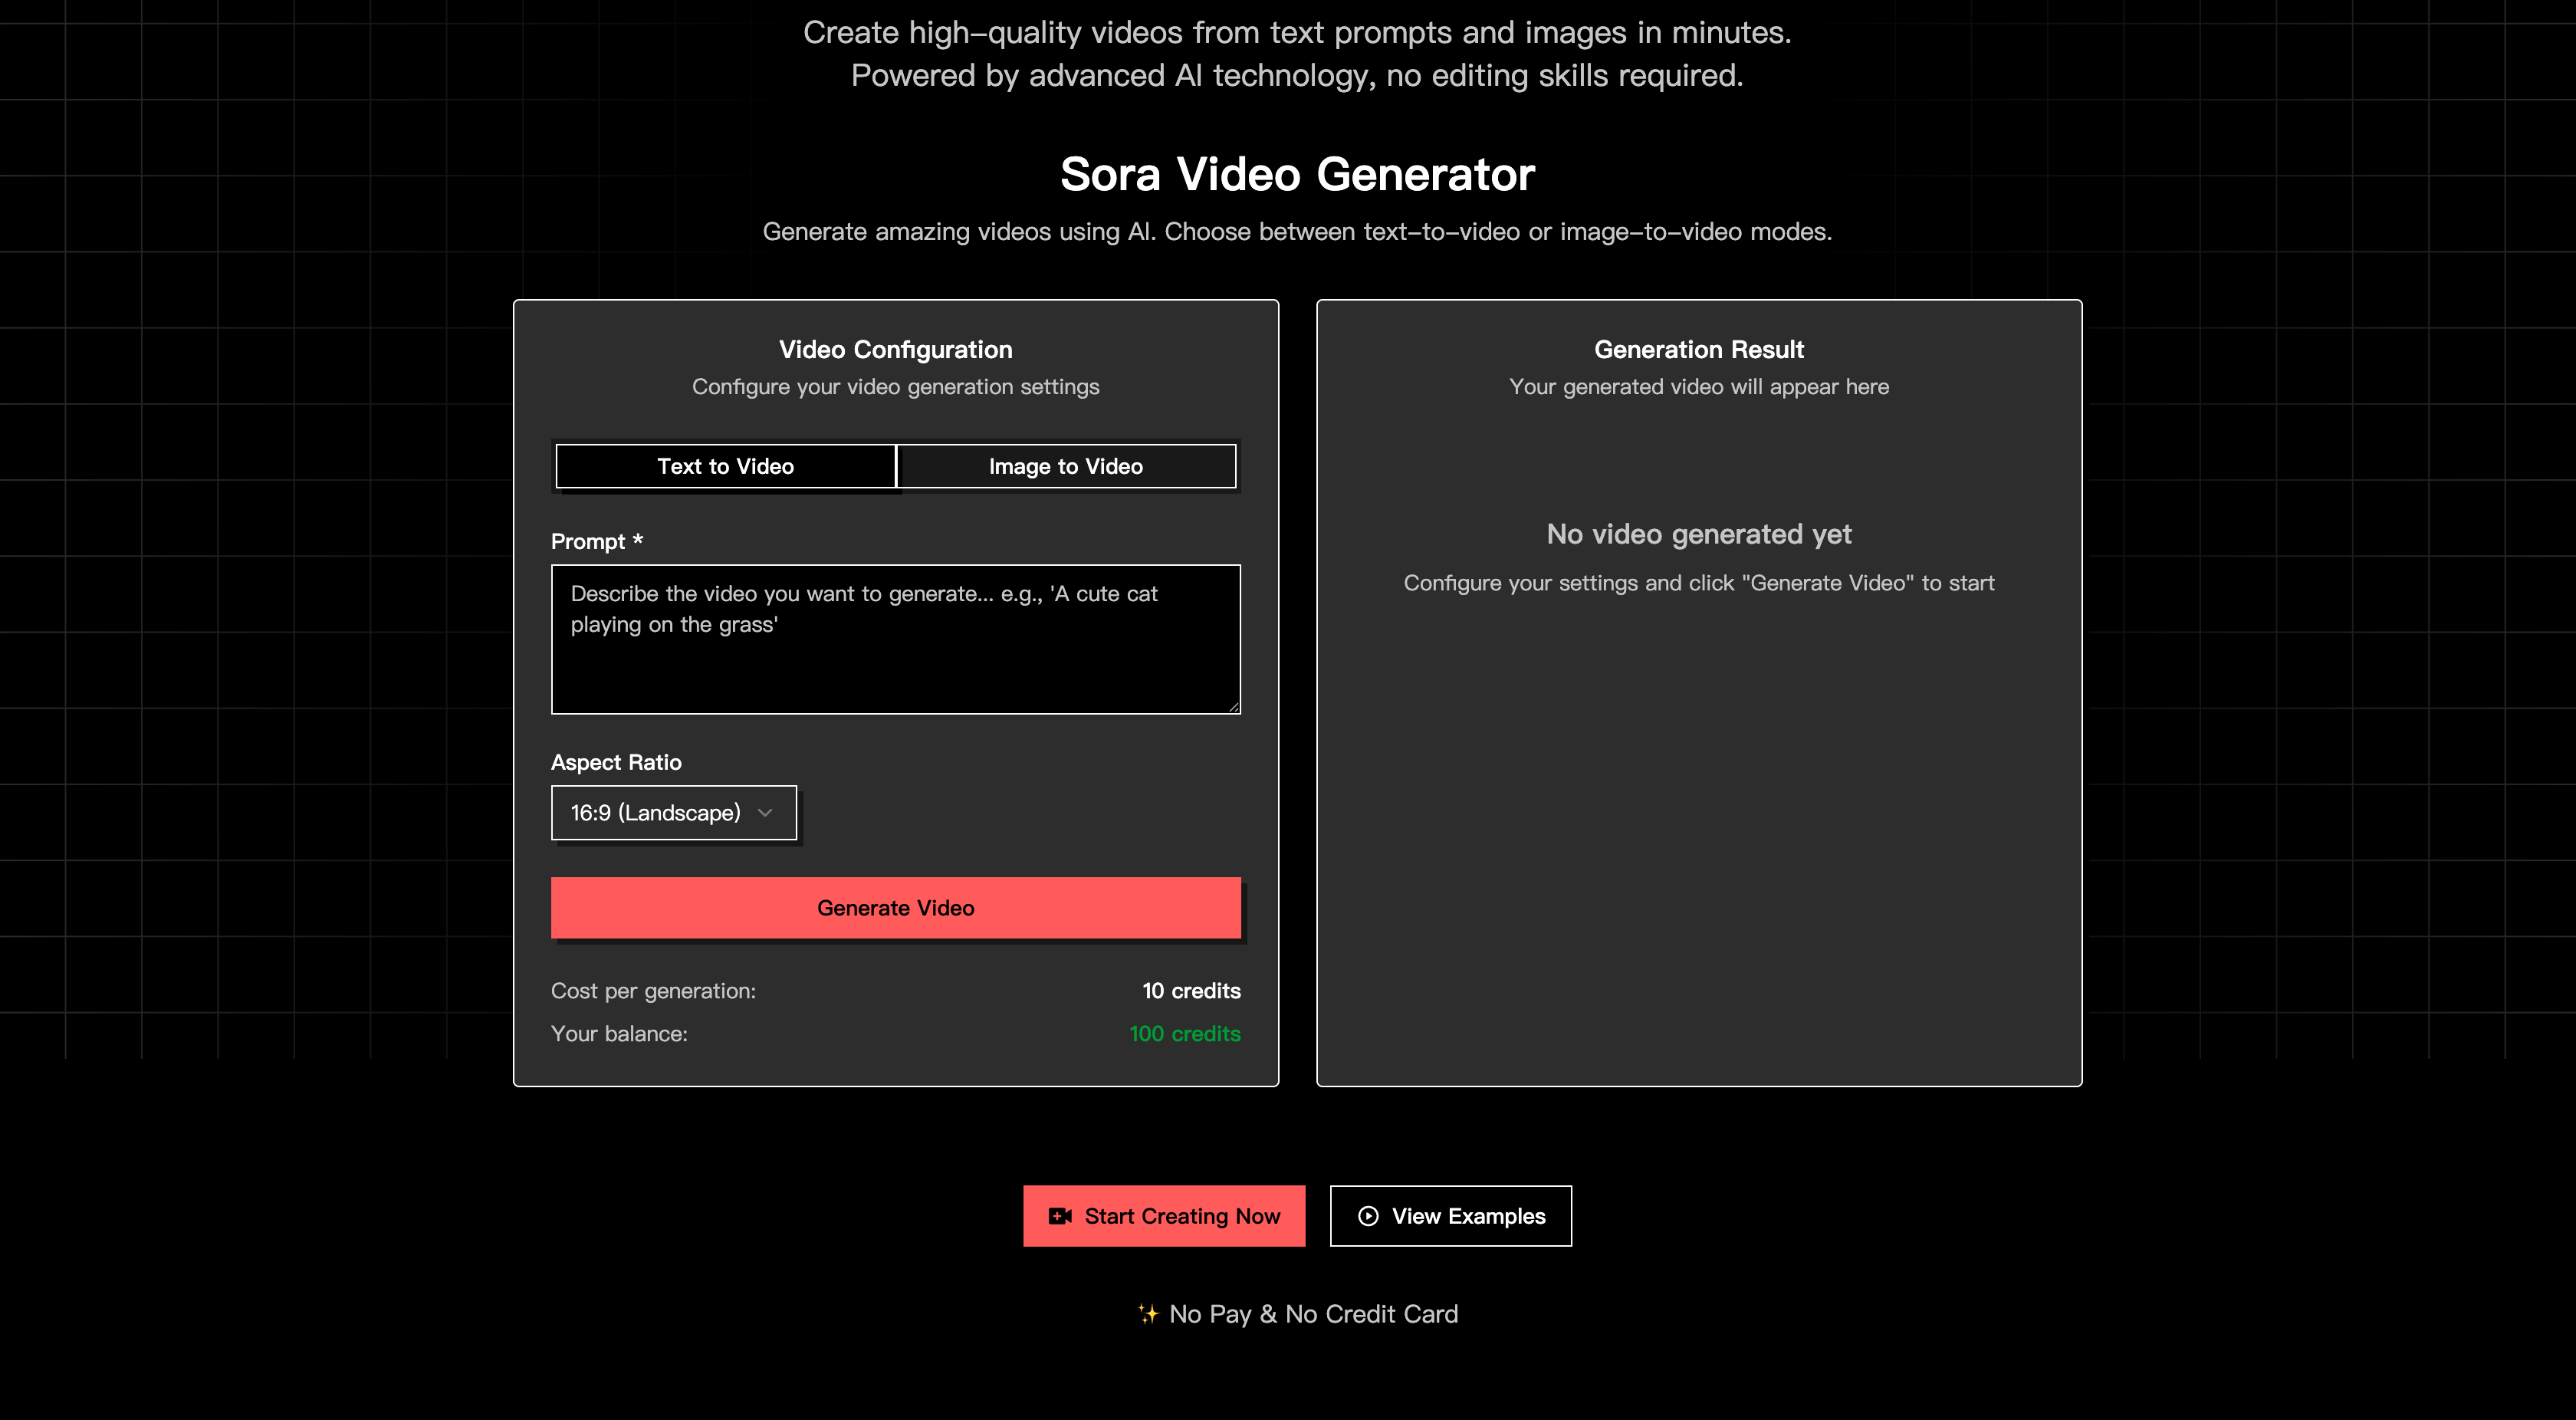This screenshot has height=1420, width=2576.
Task: Click the resize handle of the prompt textarea
Action: (x=1234, y=707)
